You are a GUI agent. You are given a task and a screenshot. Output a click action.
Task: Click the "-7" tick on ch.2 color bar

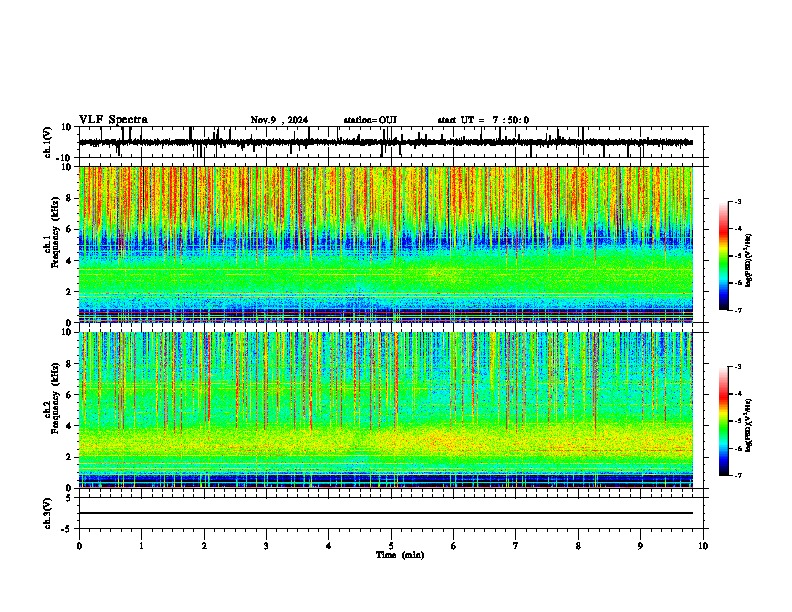pyautogui.click(x=737, y=475)
